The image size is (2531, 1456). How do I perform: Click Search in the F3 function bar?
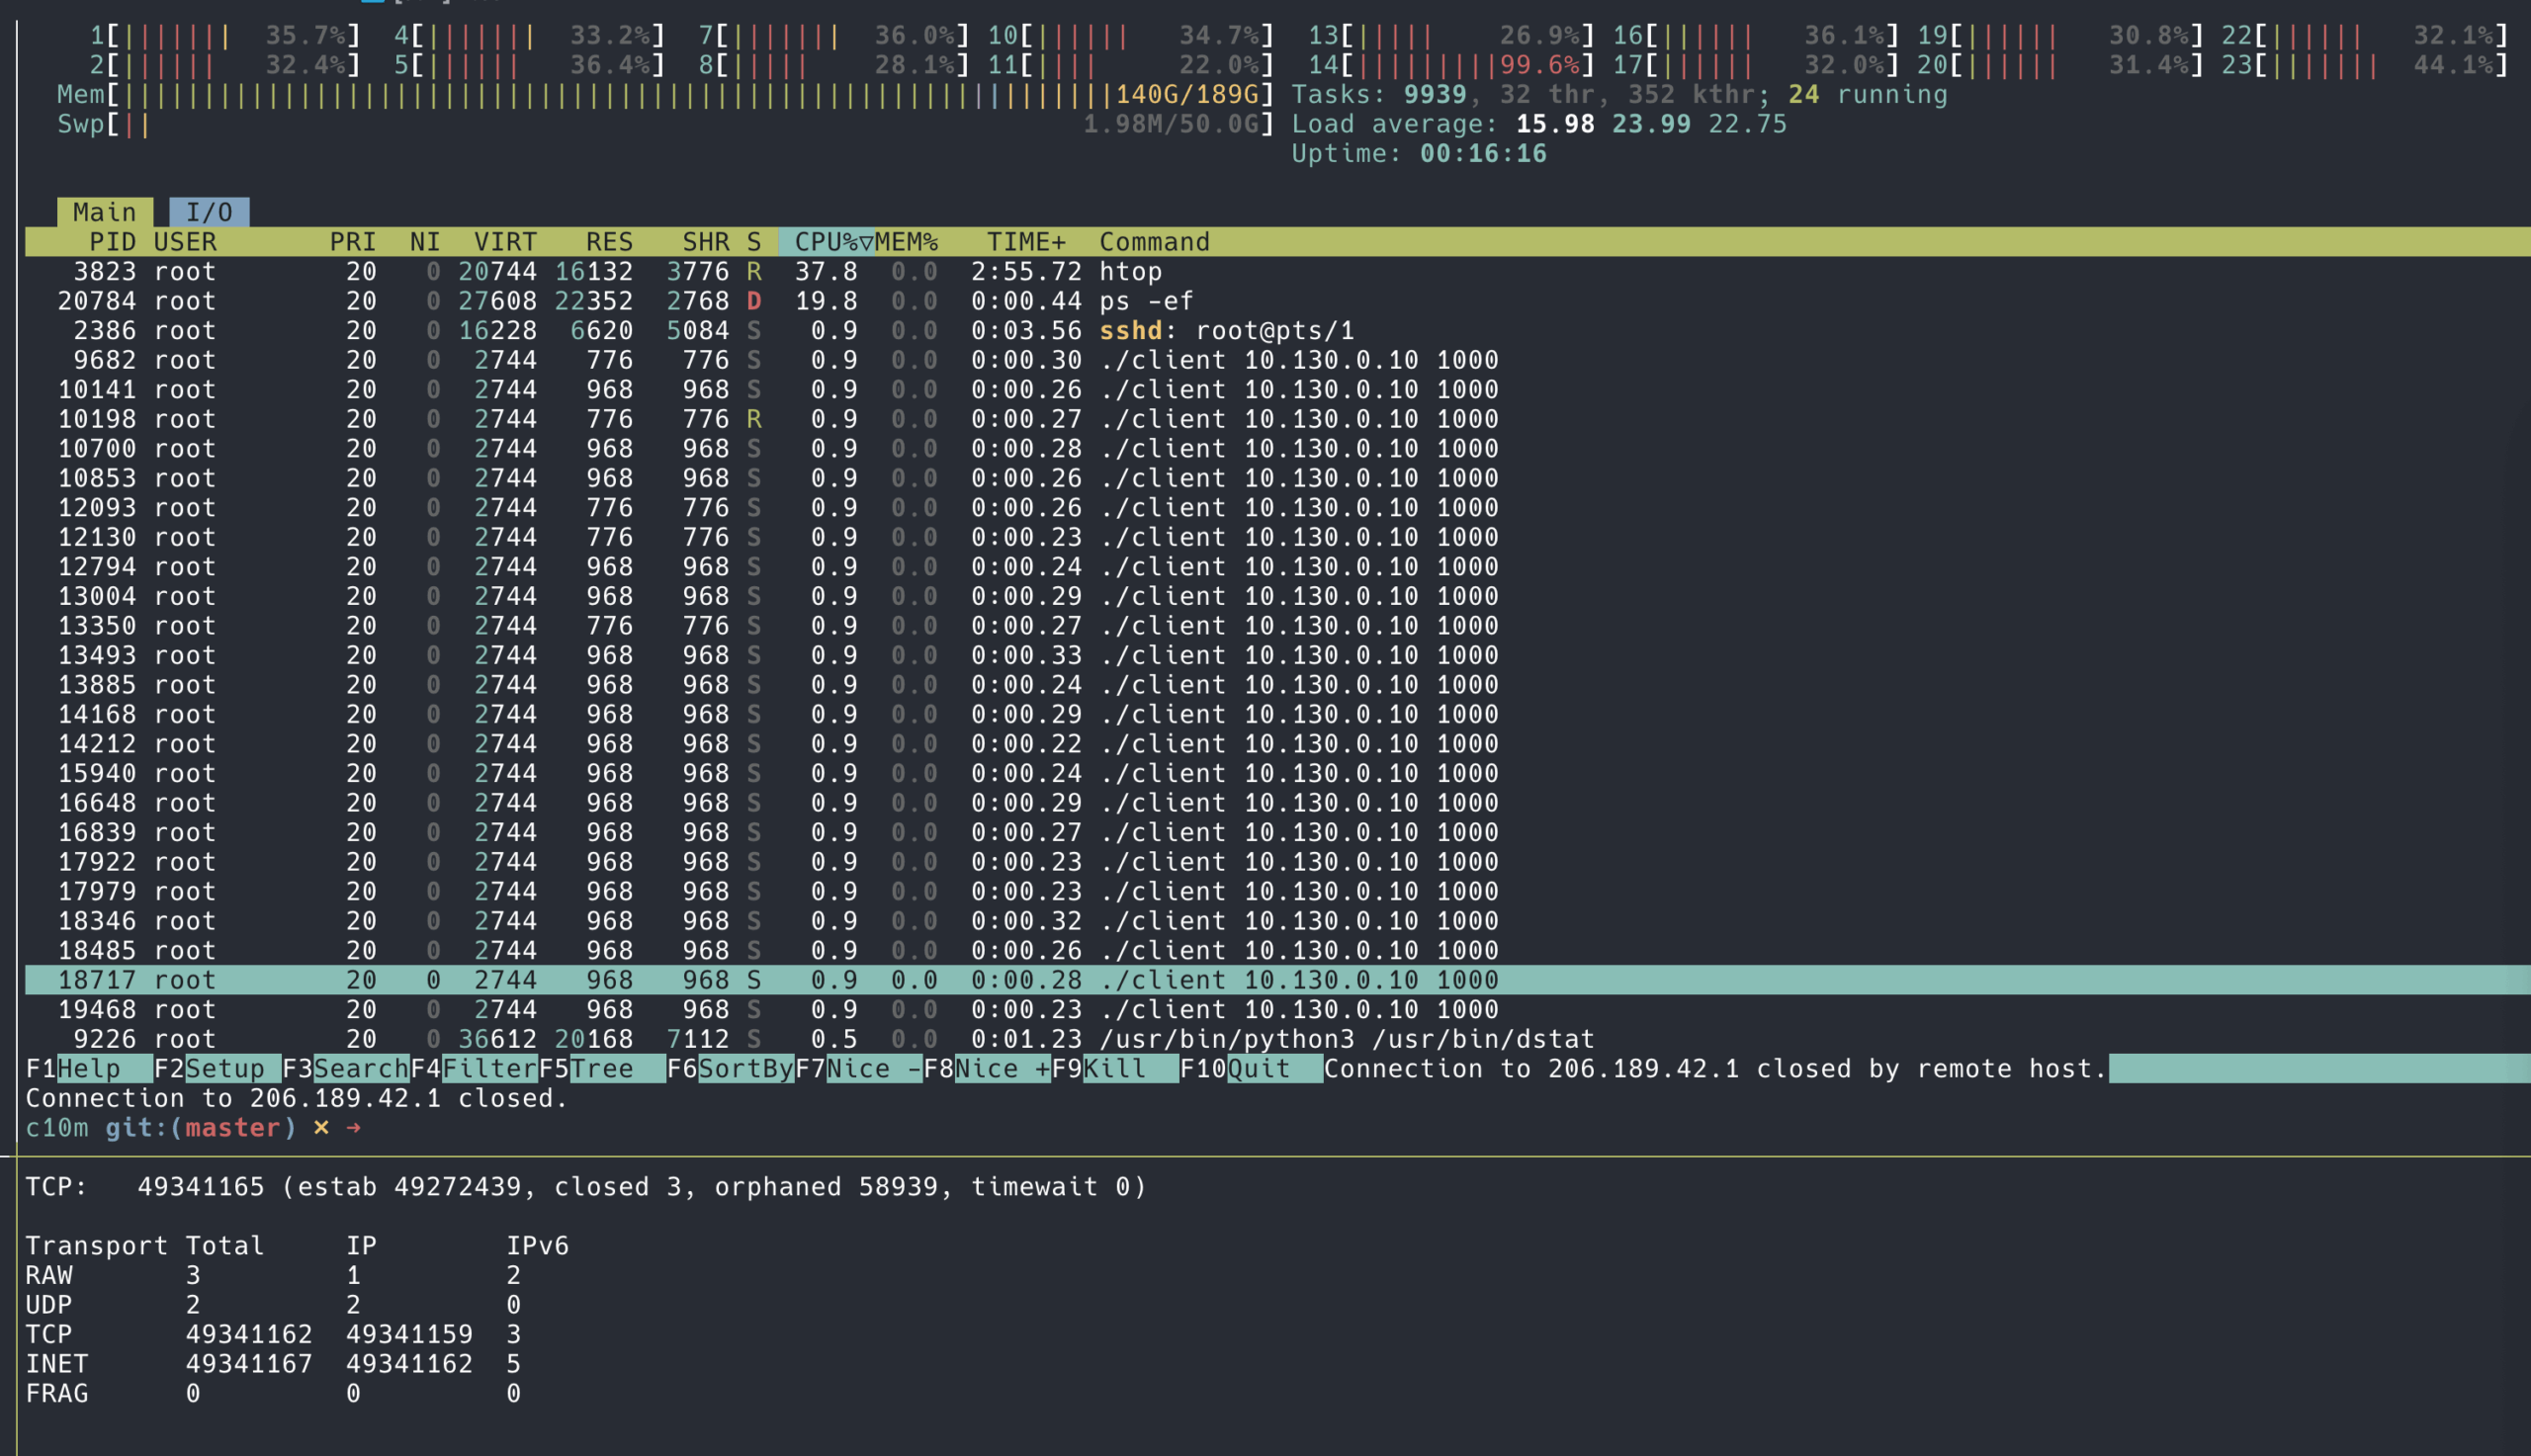pos(345,1069)
